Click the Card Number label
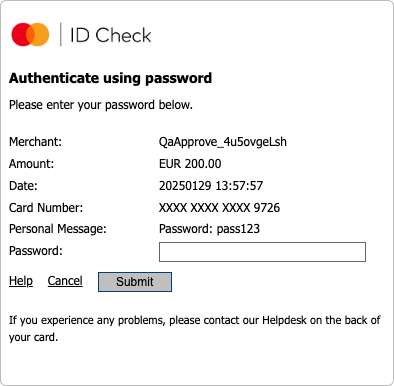The width and height of the screenshot is (394, 386). tap(46, 208)
